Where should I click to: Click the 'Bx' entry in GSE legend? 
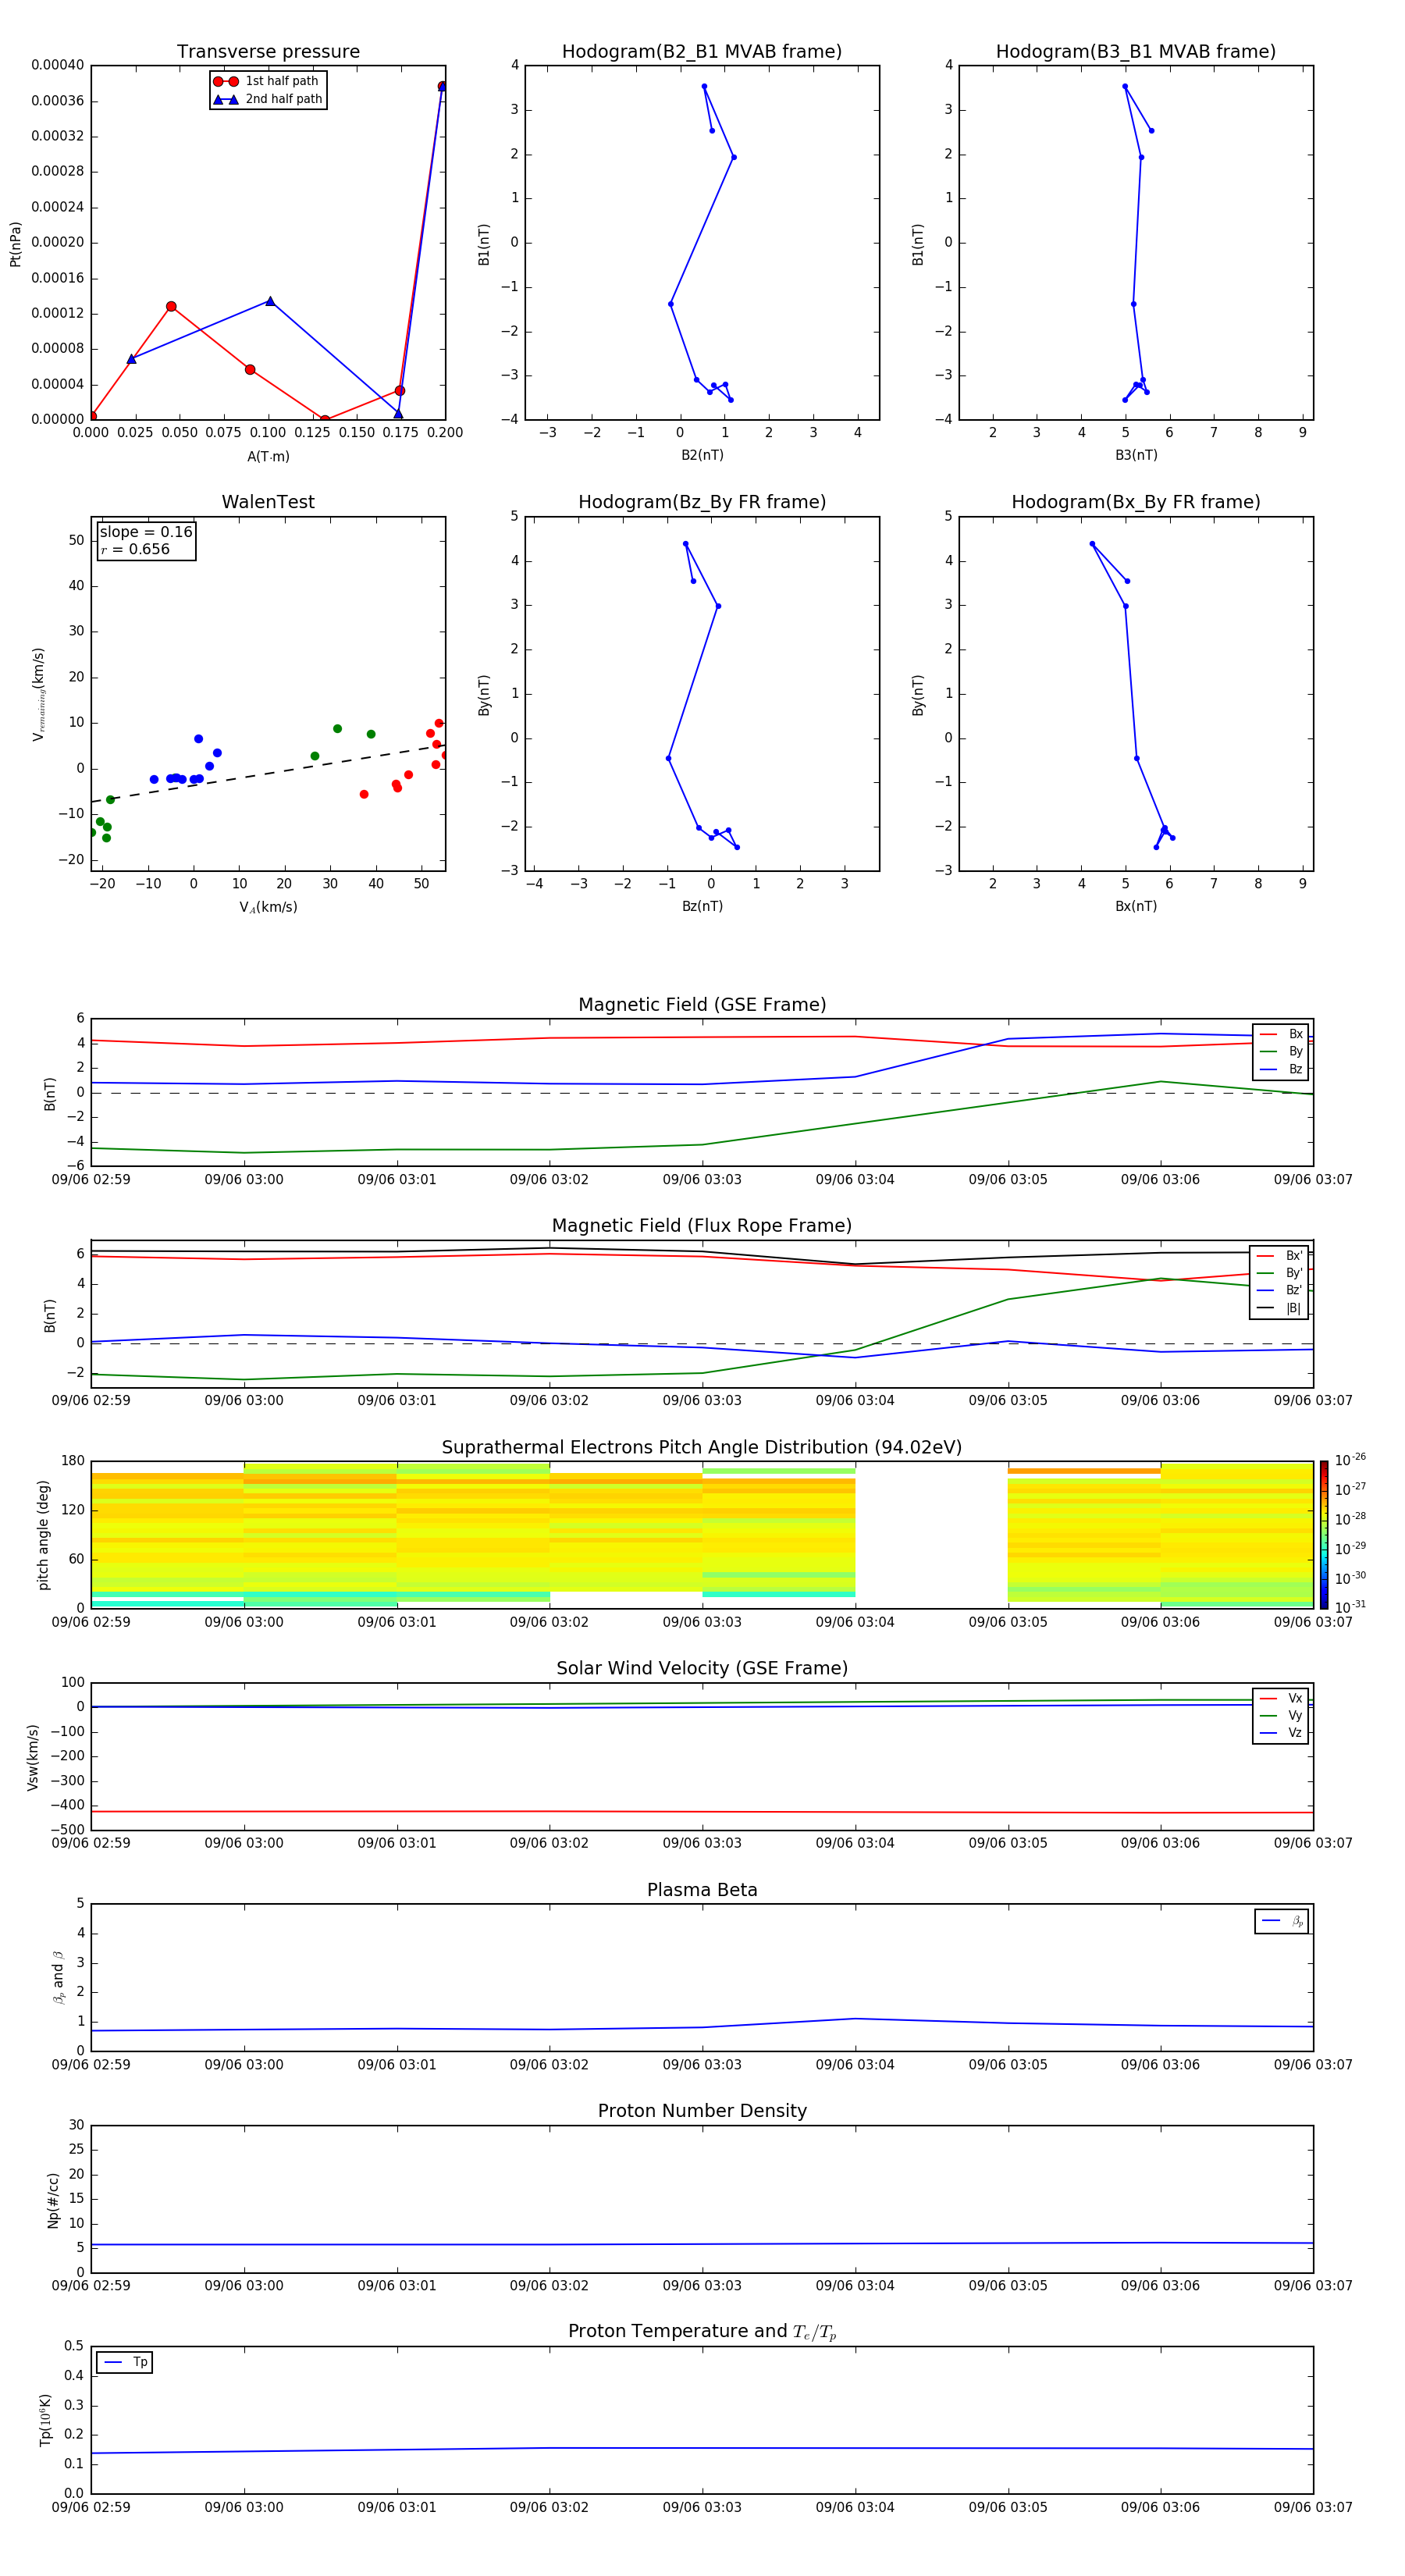click(1282, 1034)
